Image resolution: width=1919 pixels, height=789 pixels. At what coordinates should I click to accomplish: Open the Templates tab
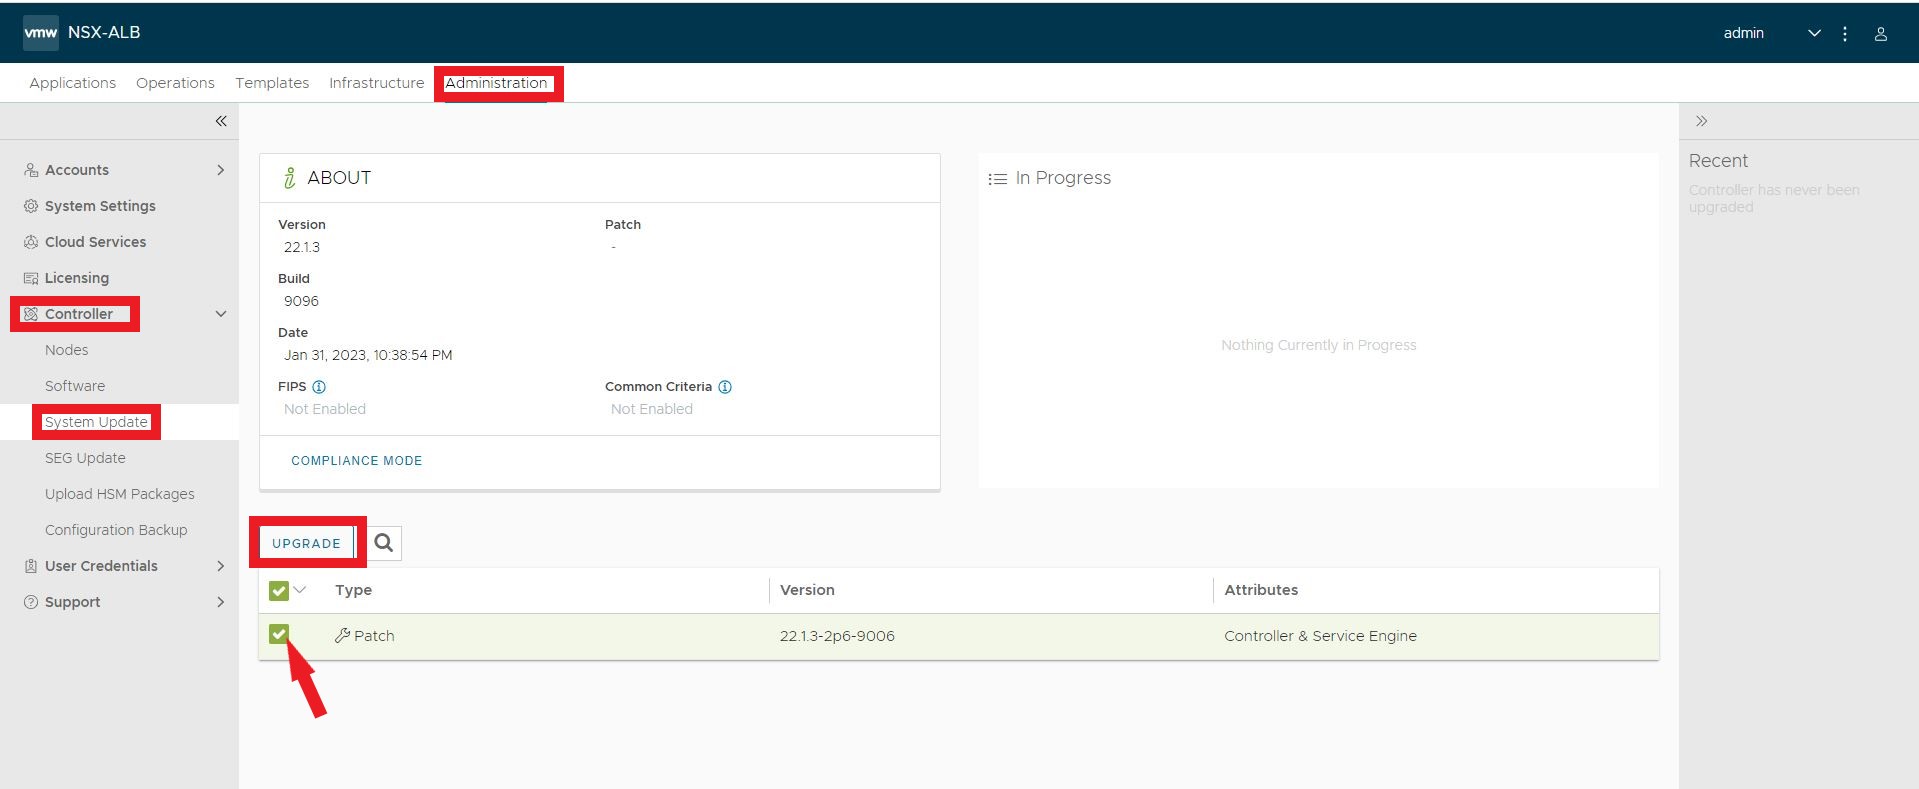[x=272, y=83]
